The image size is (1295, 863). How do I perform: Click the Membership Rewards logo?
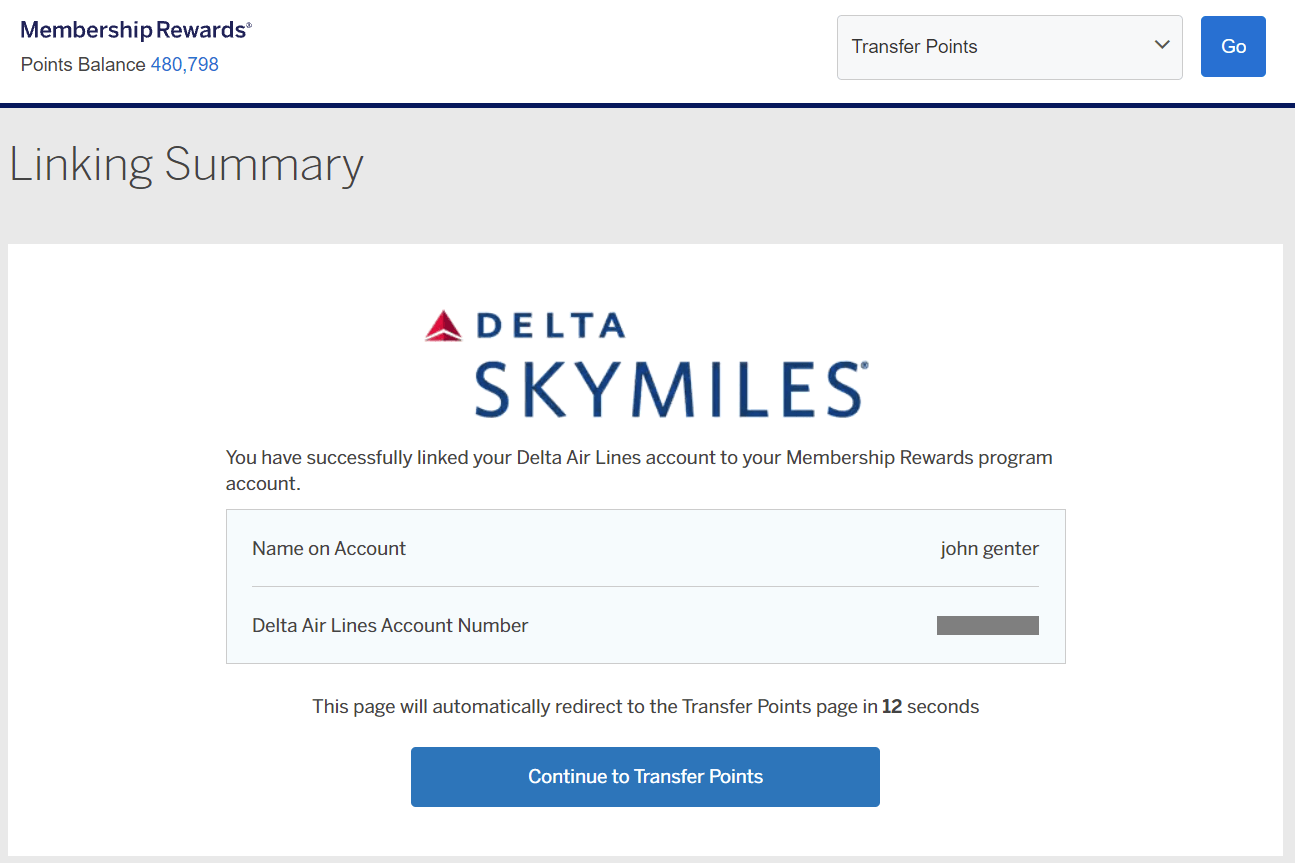[x=135, y=30]
